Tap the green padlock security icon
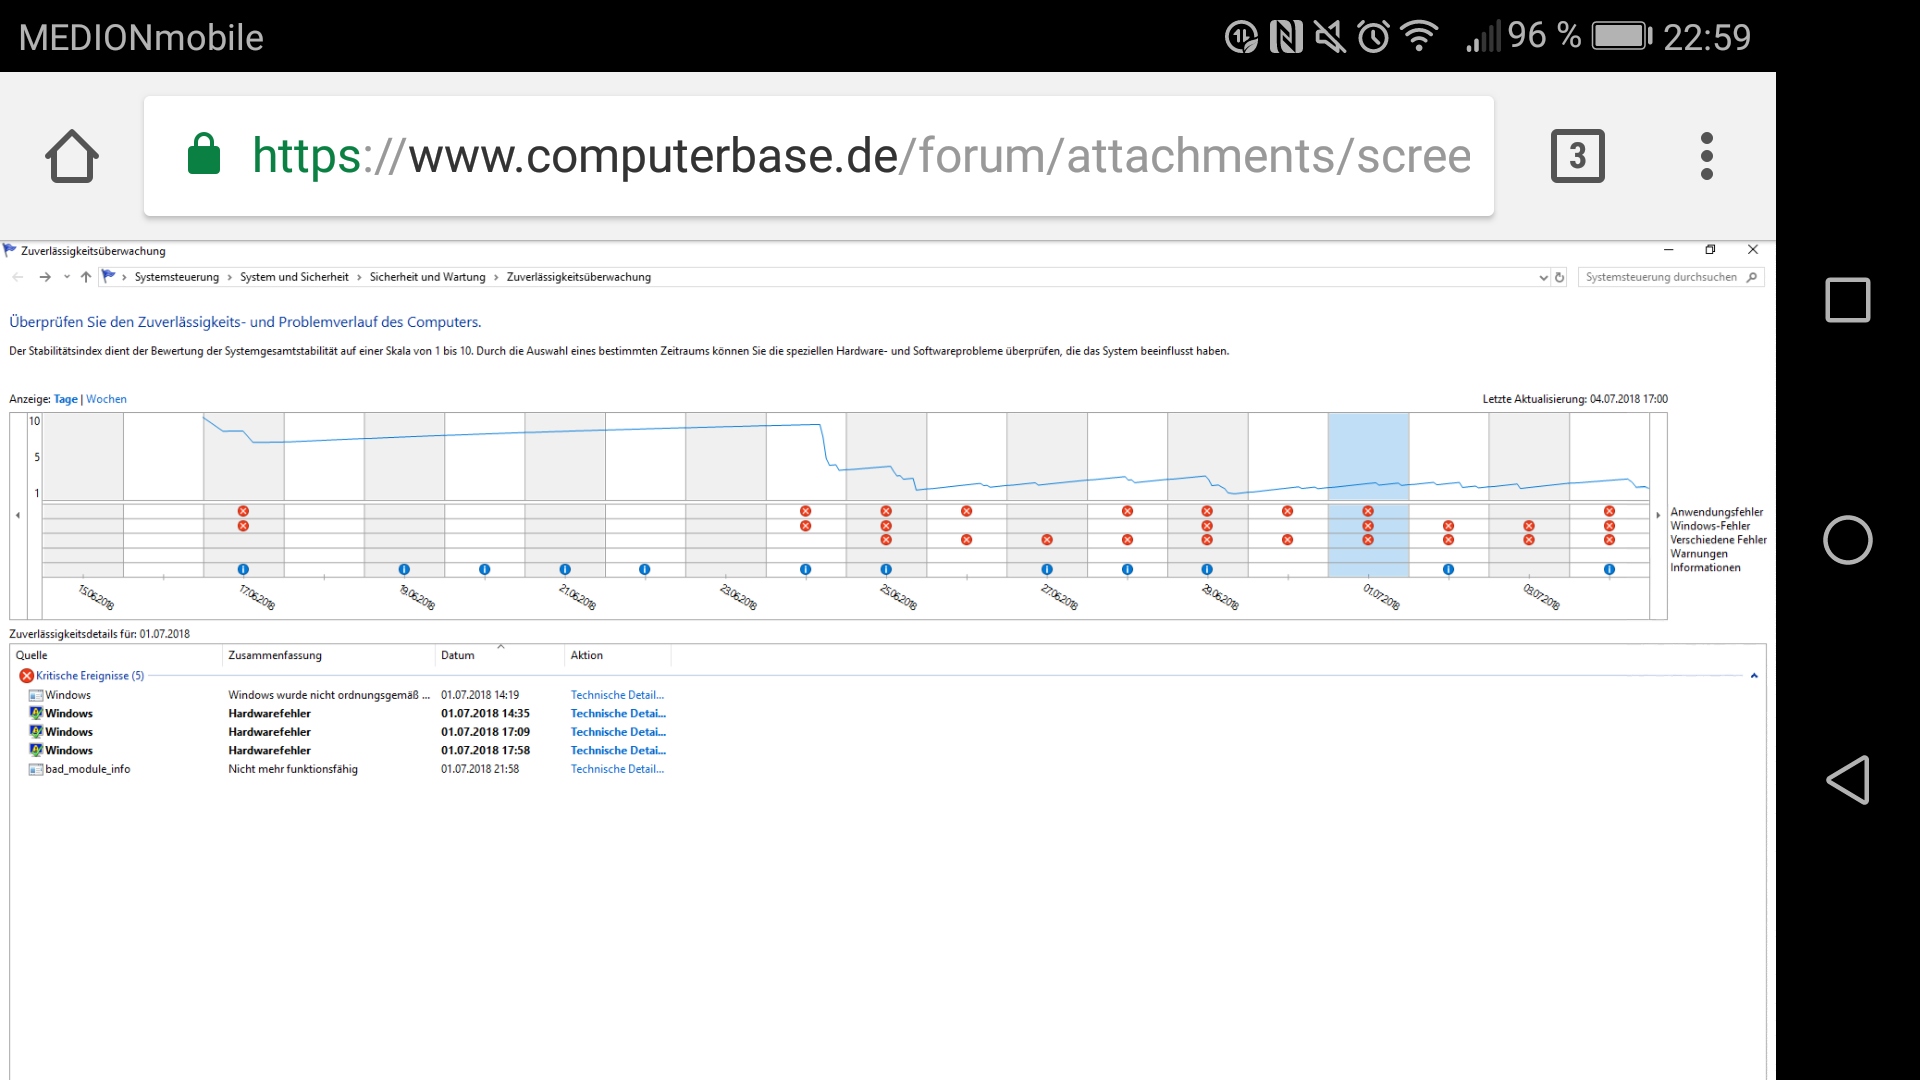 pos(204,155)
